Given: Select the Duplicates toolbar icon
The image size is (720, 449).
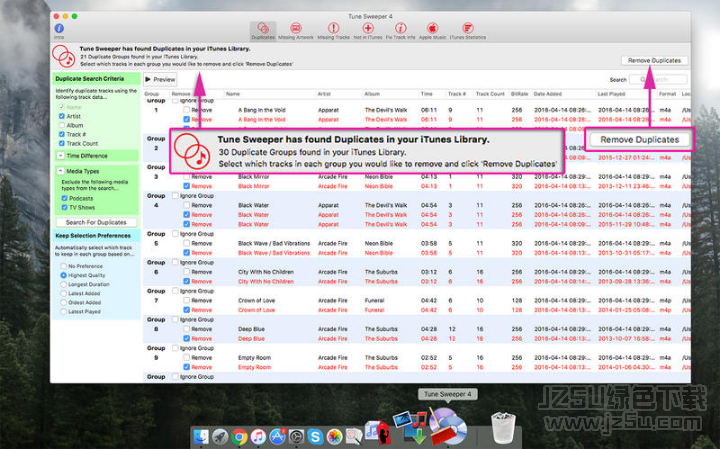Looking at the screenshot, I should click(x=263, y=31).
